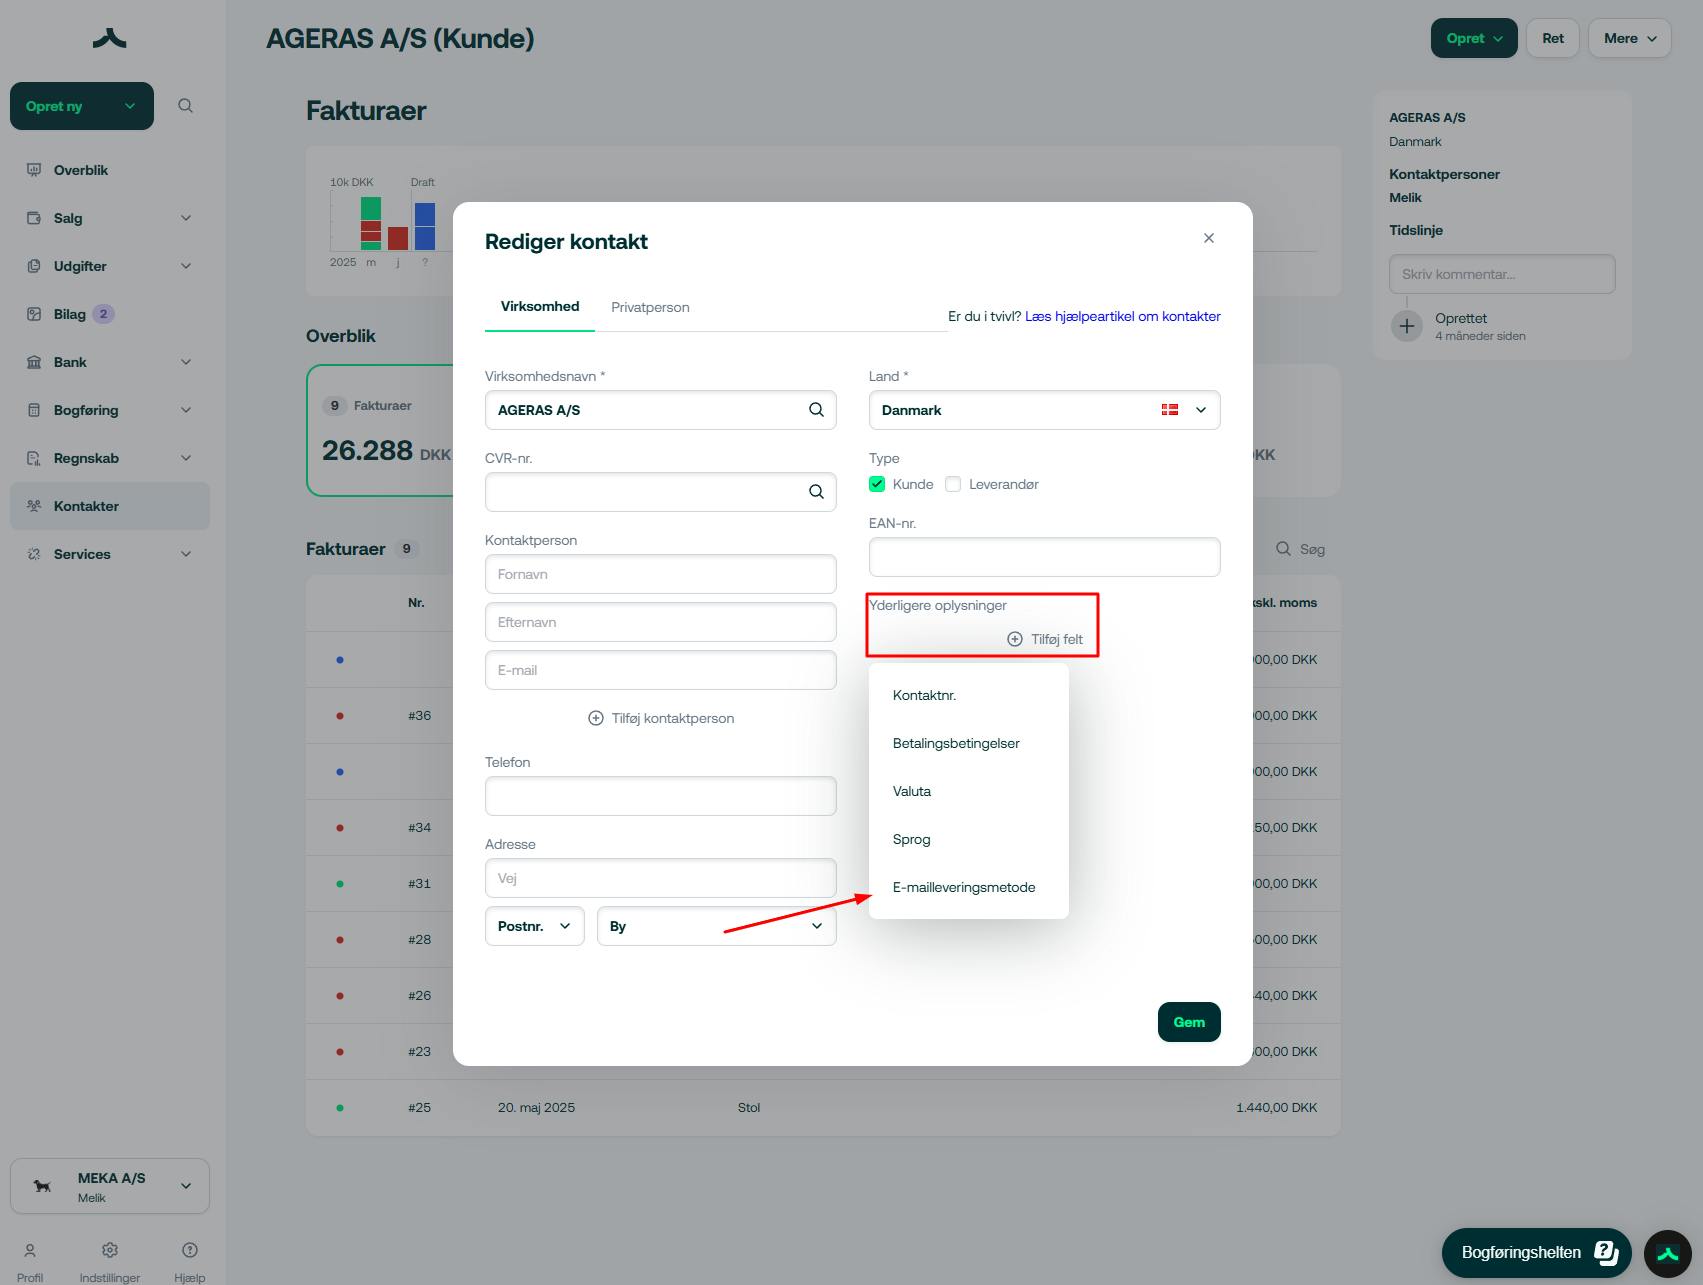Open the By city dropdown
The width and height of the screenshot is (1703, 1285).
716,926
